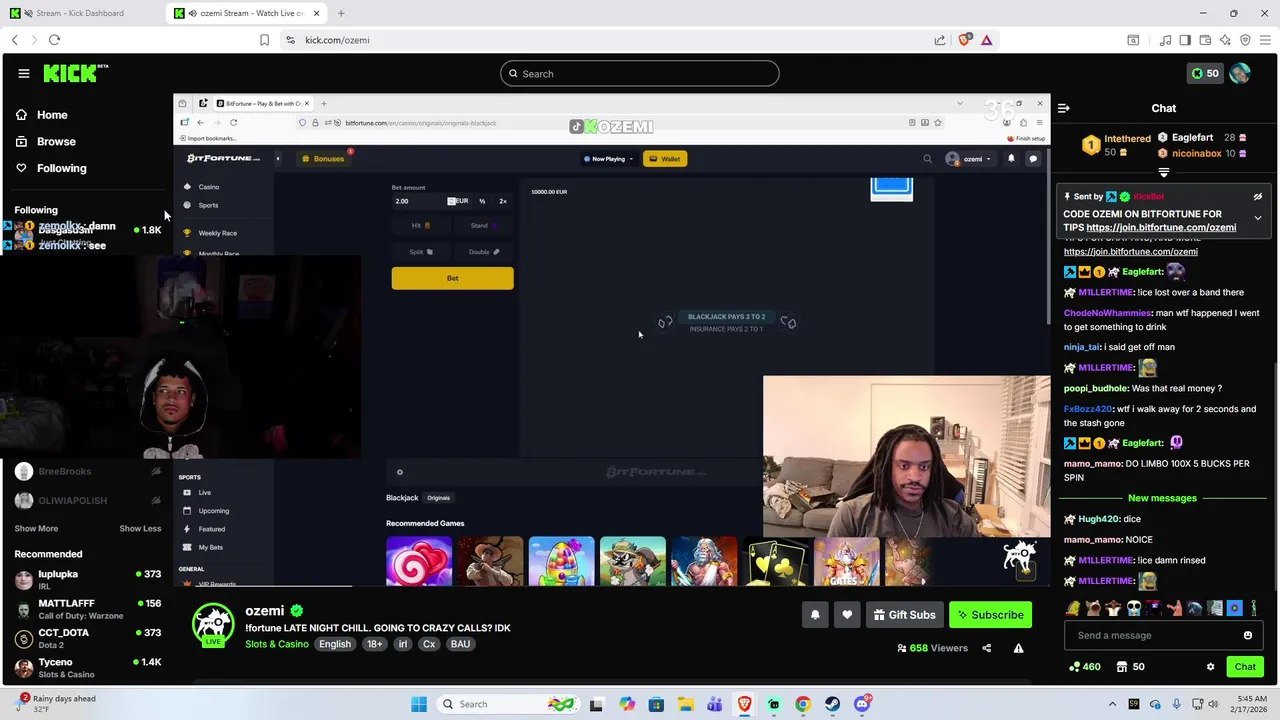This screenshot has height=720, width=1280.
Task: Go to Home in Kick sidebar
Action: (x=41, y=115)
